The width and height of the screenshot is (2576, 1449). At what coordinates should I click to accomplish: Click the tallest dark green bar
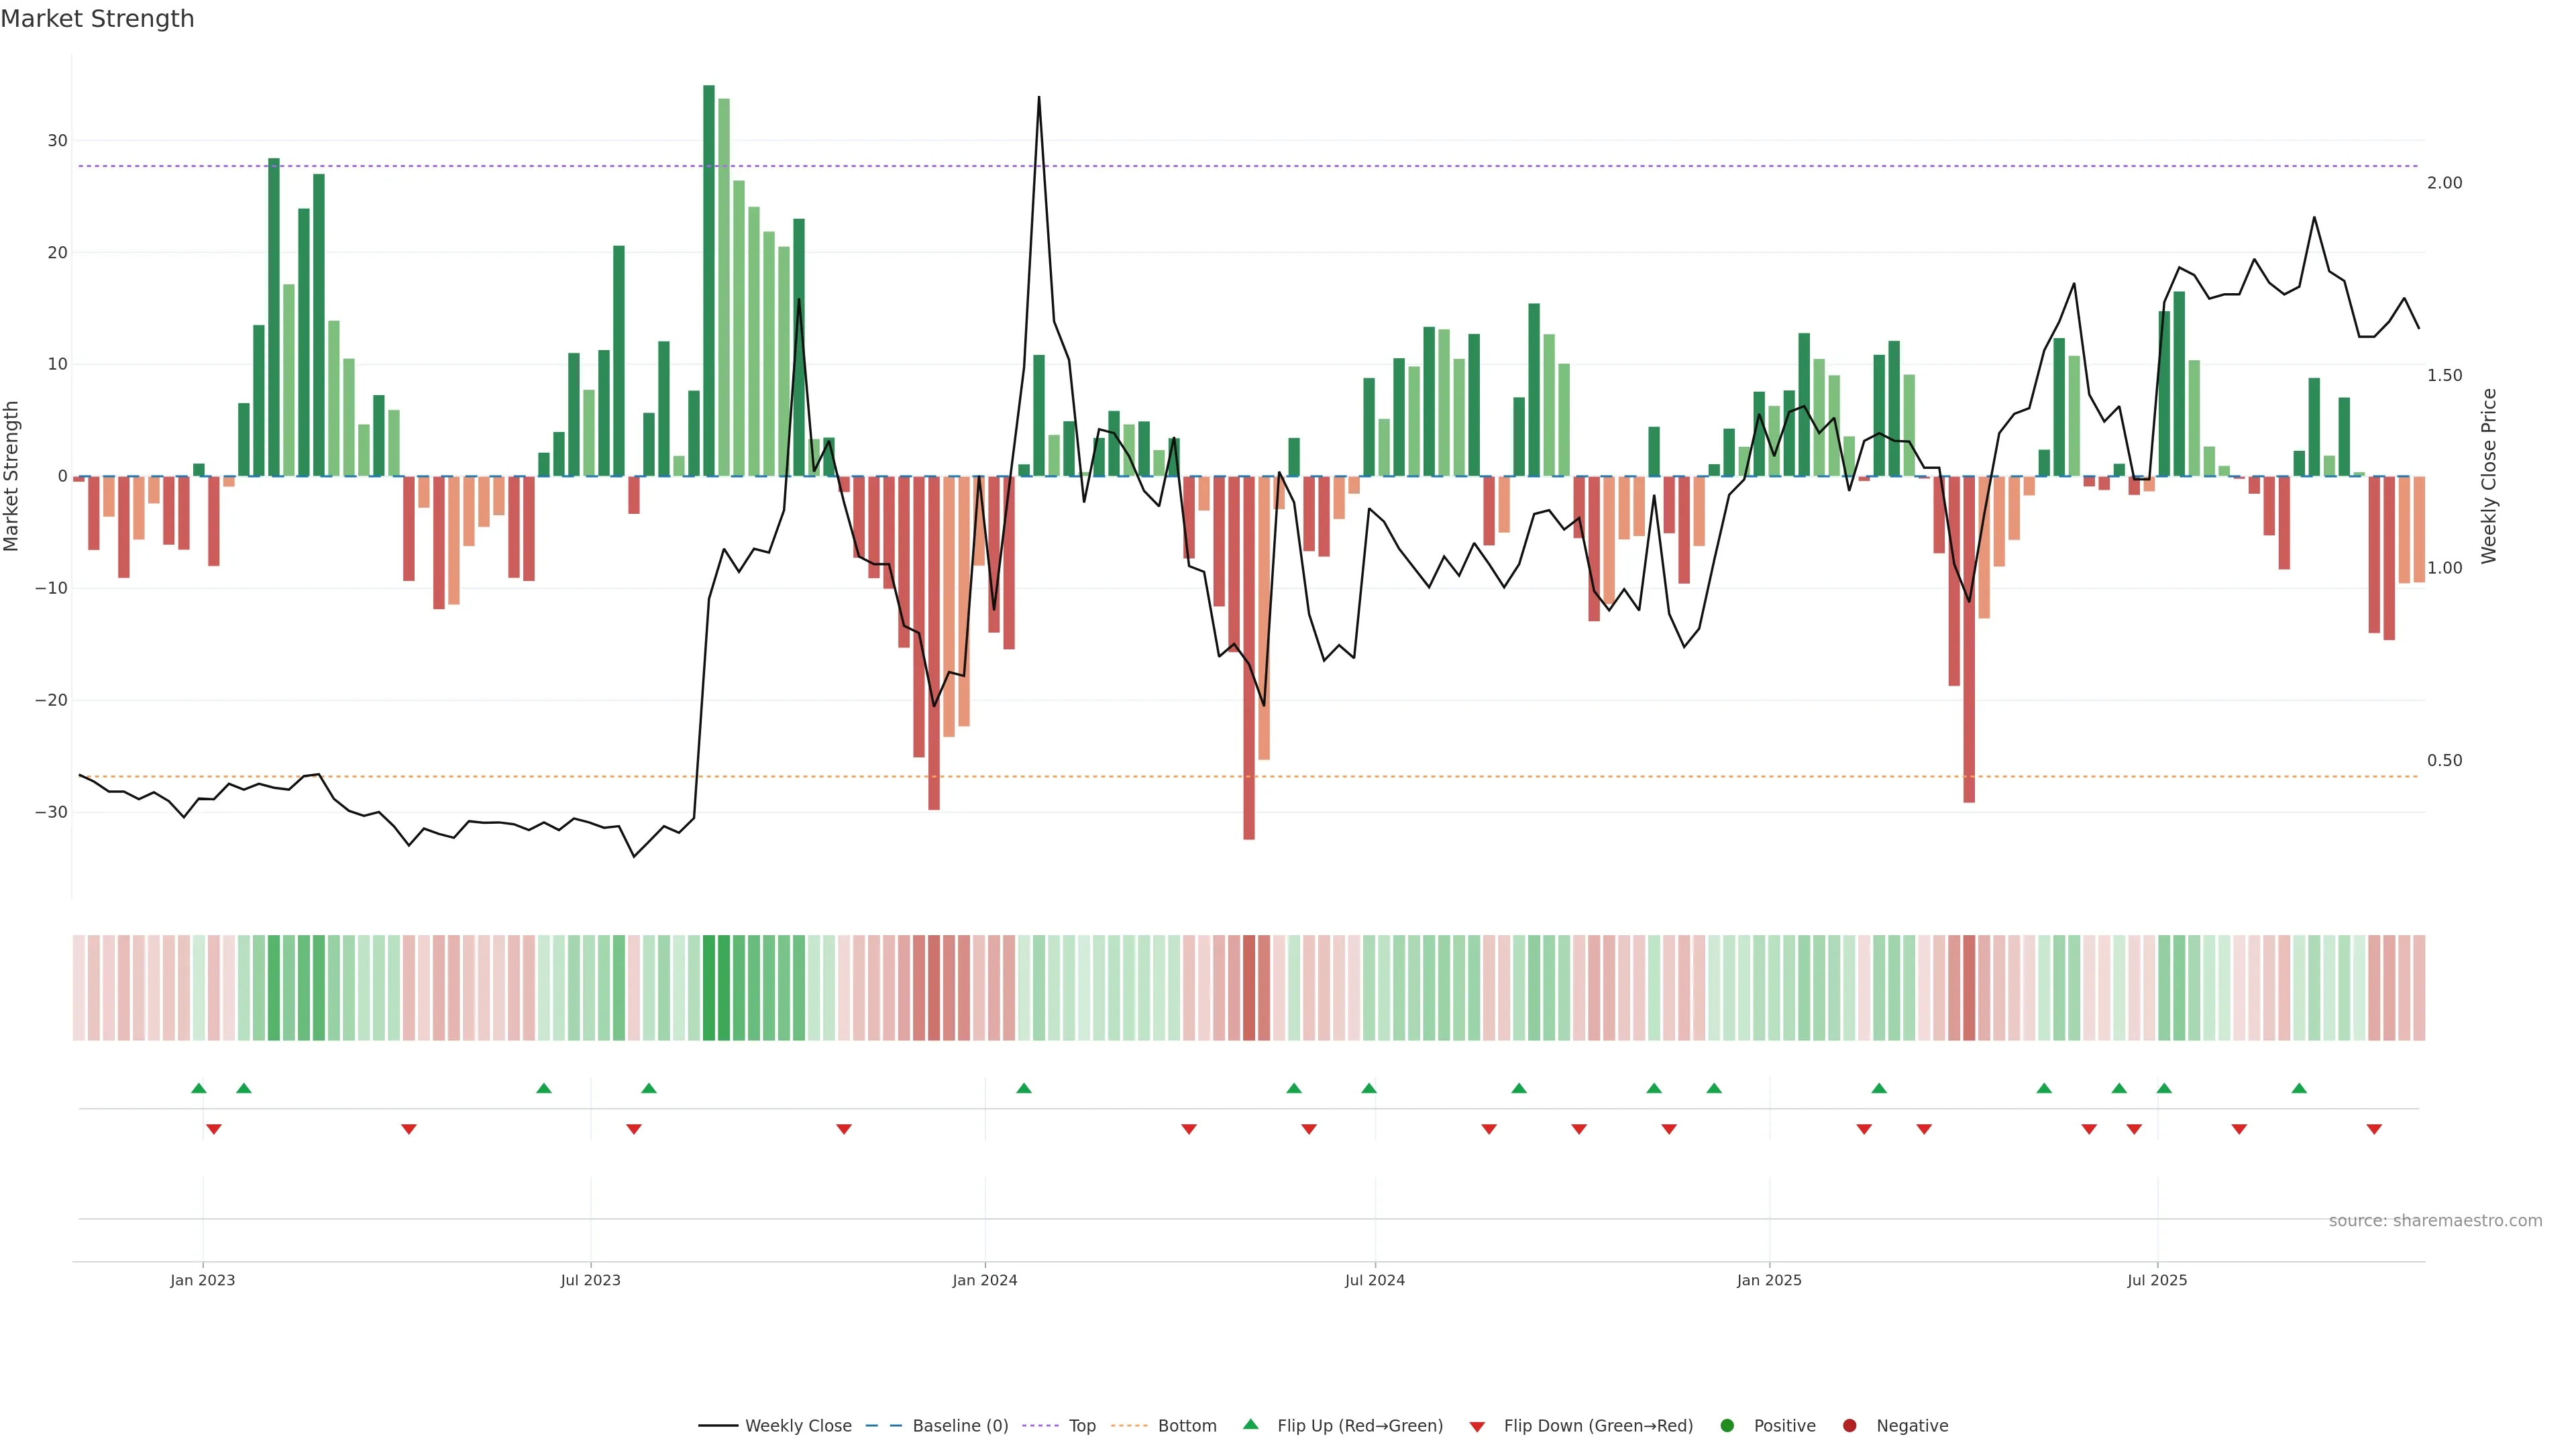pyautogui.click(x=709, y=280)
